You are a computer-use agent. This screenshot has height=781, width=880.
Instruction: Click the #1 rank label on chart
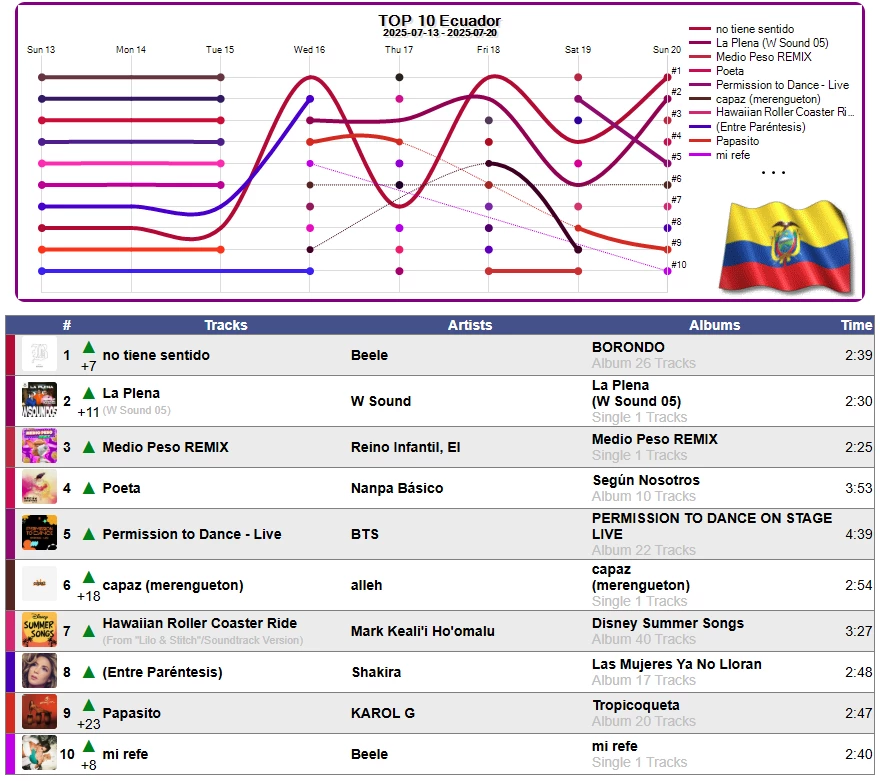[x=676, y=71]
